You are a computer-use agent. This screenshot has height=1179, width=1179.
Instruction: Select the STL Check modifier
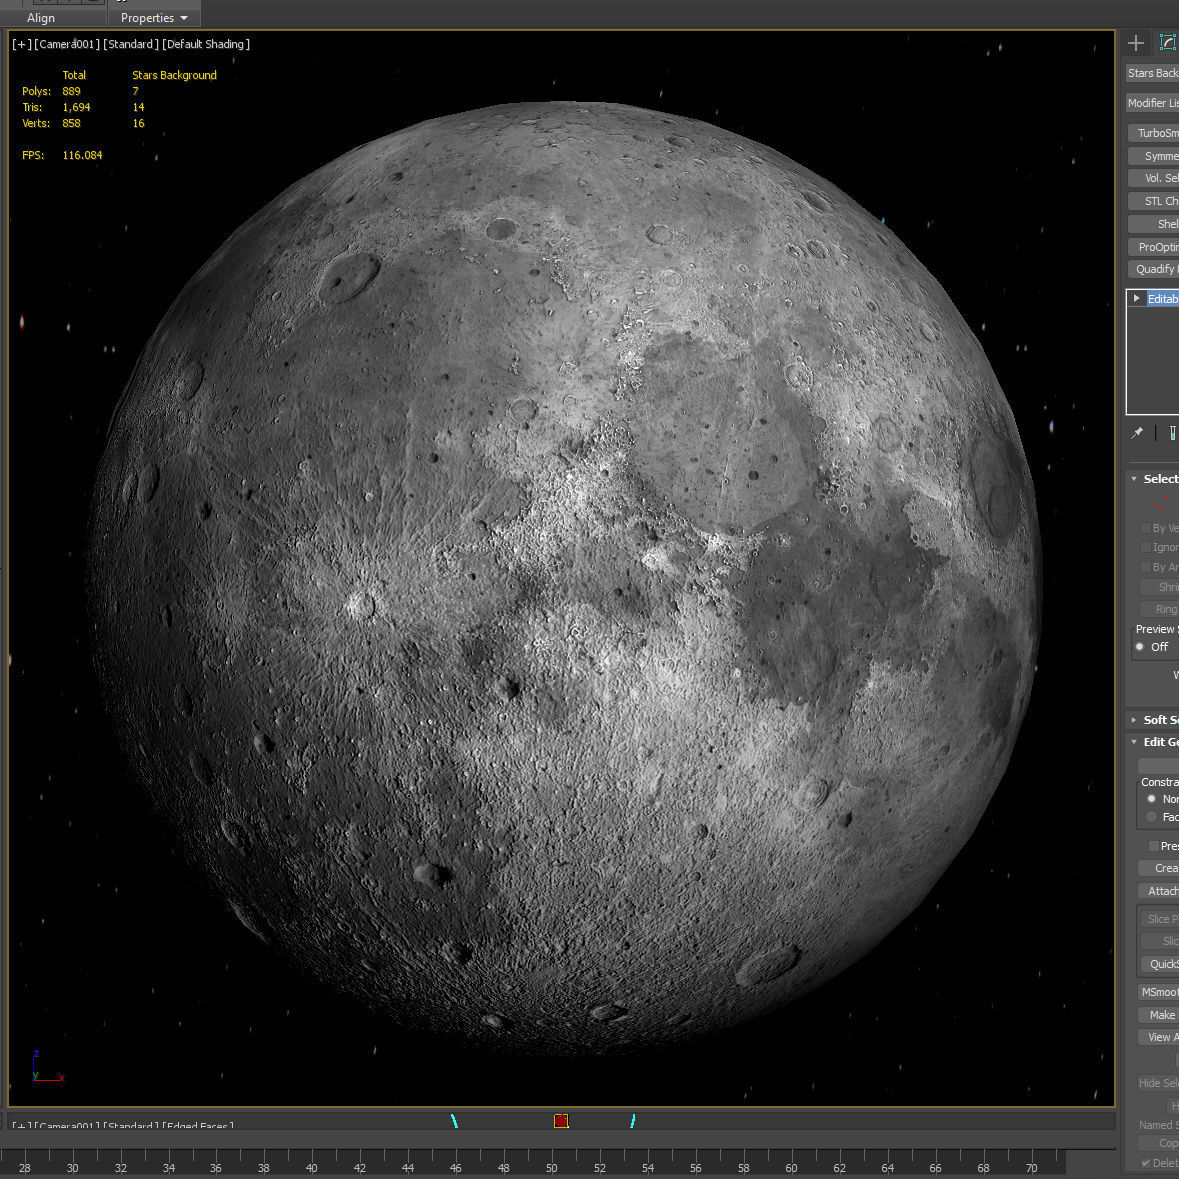coord(1160,200)
